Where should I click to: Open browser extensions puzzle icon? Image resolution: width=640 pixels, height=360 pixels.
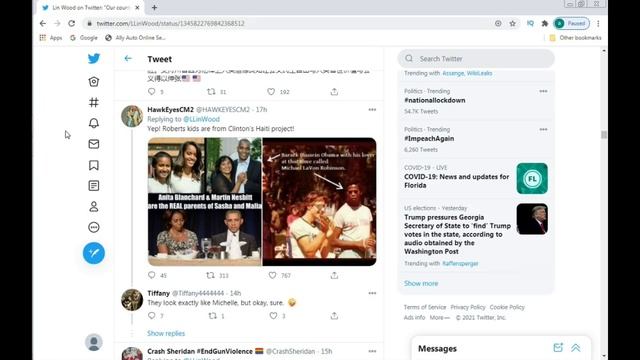point(544,23)
